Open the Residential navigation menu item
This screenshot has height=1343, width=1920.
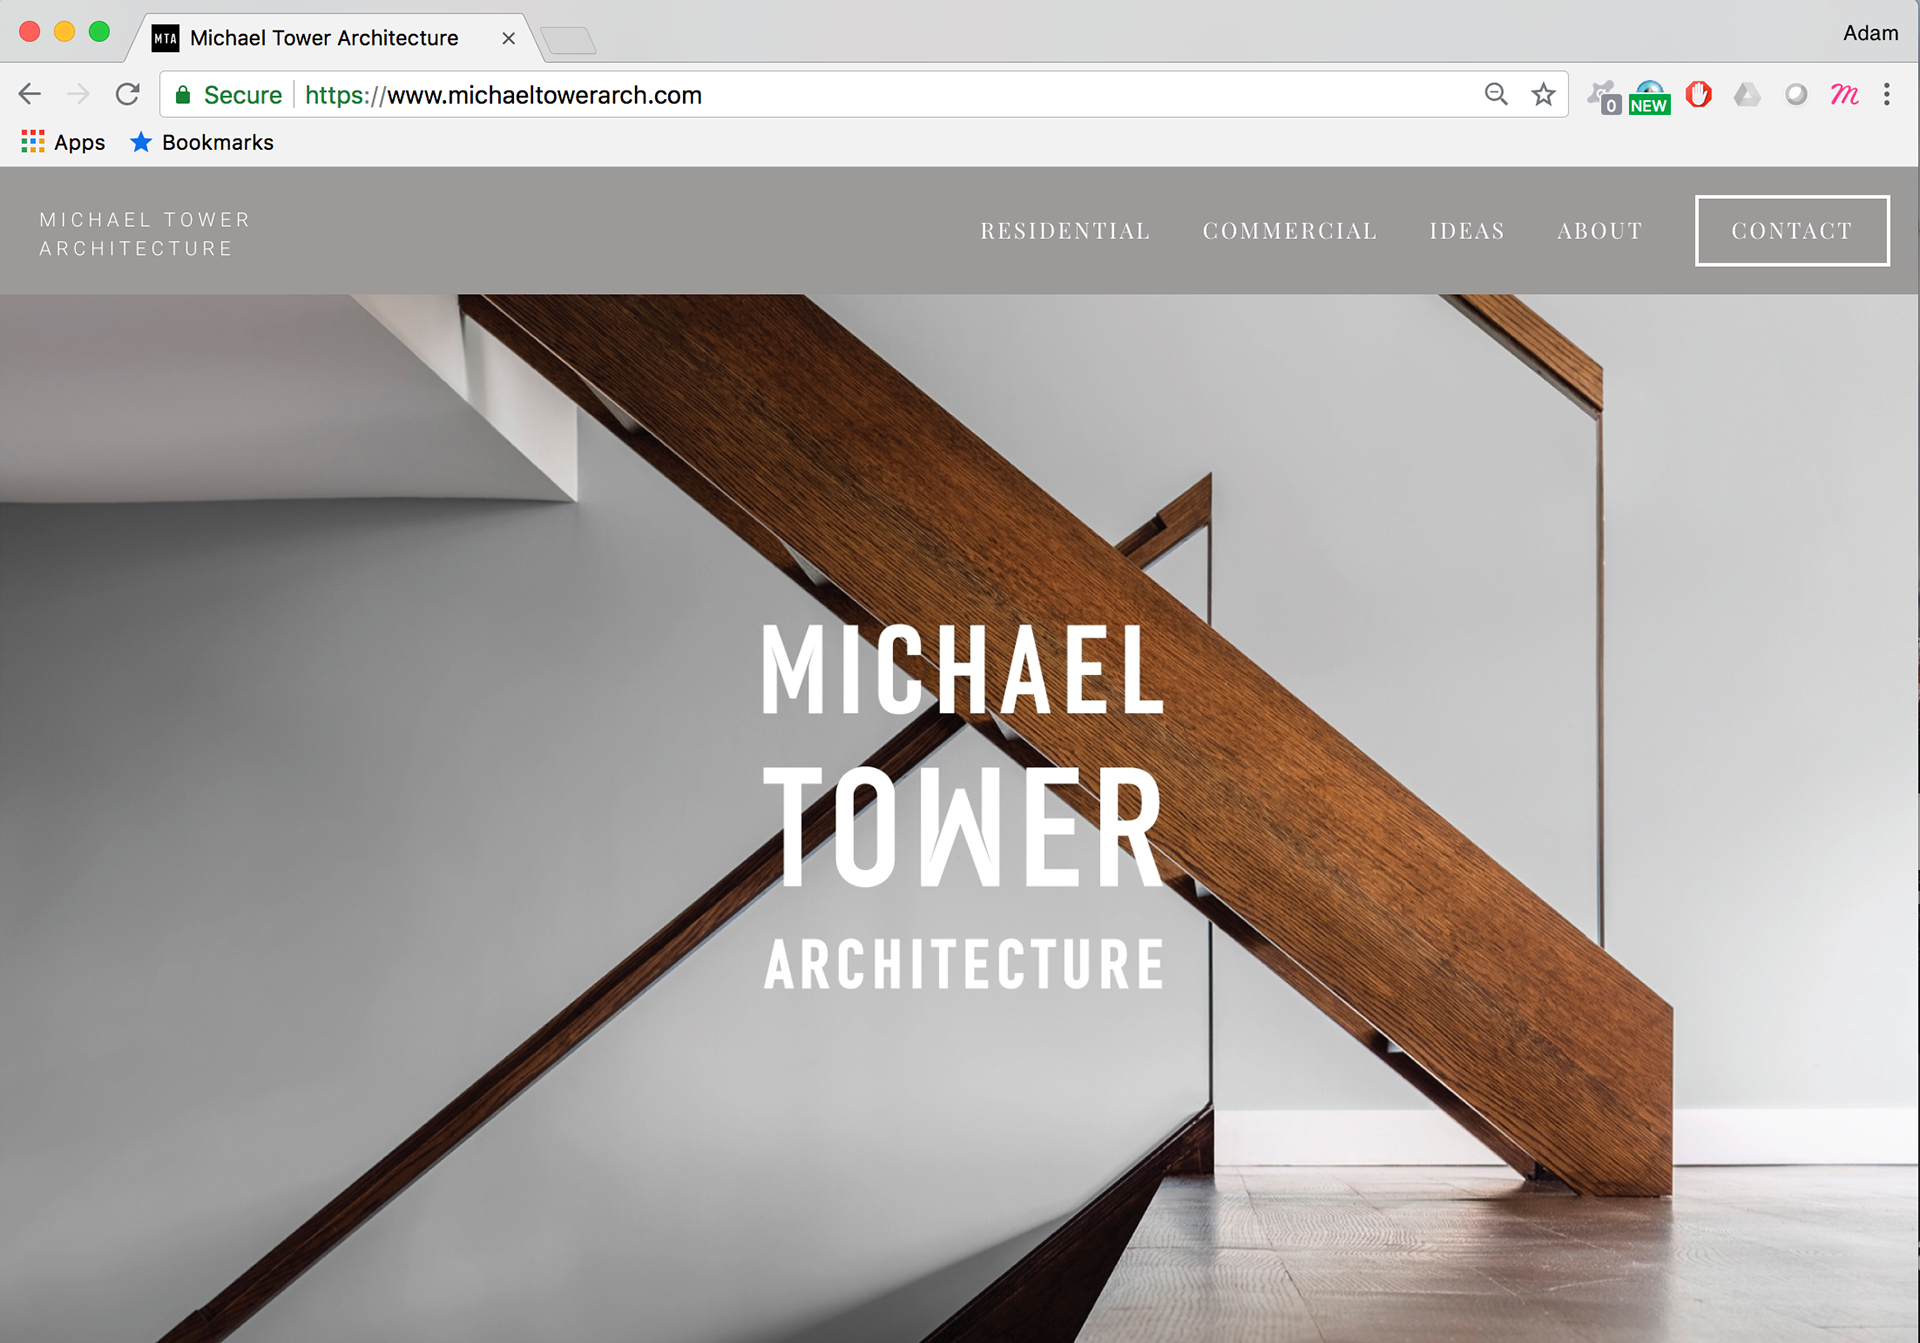click(1065, 231)
